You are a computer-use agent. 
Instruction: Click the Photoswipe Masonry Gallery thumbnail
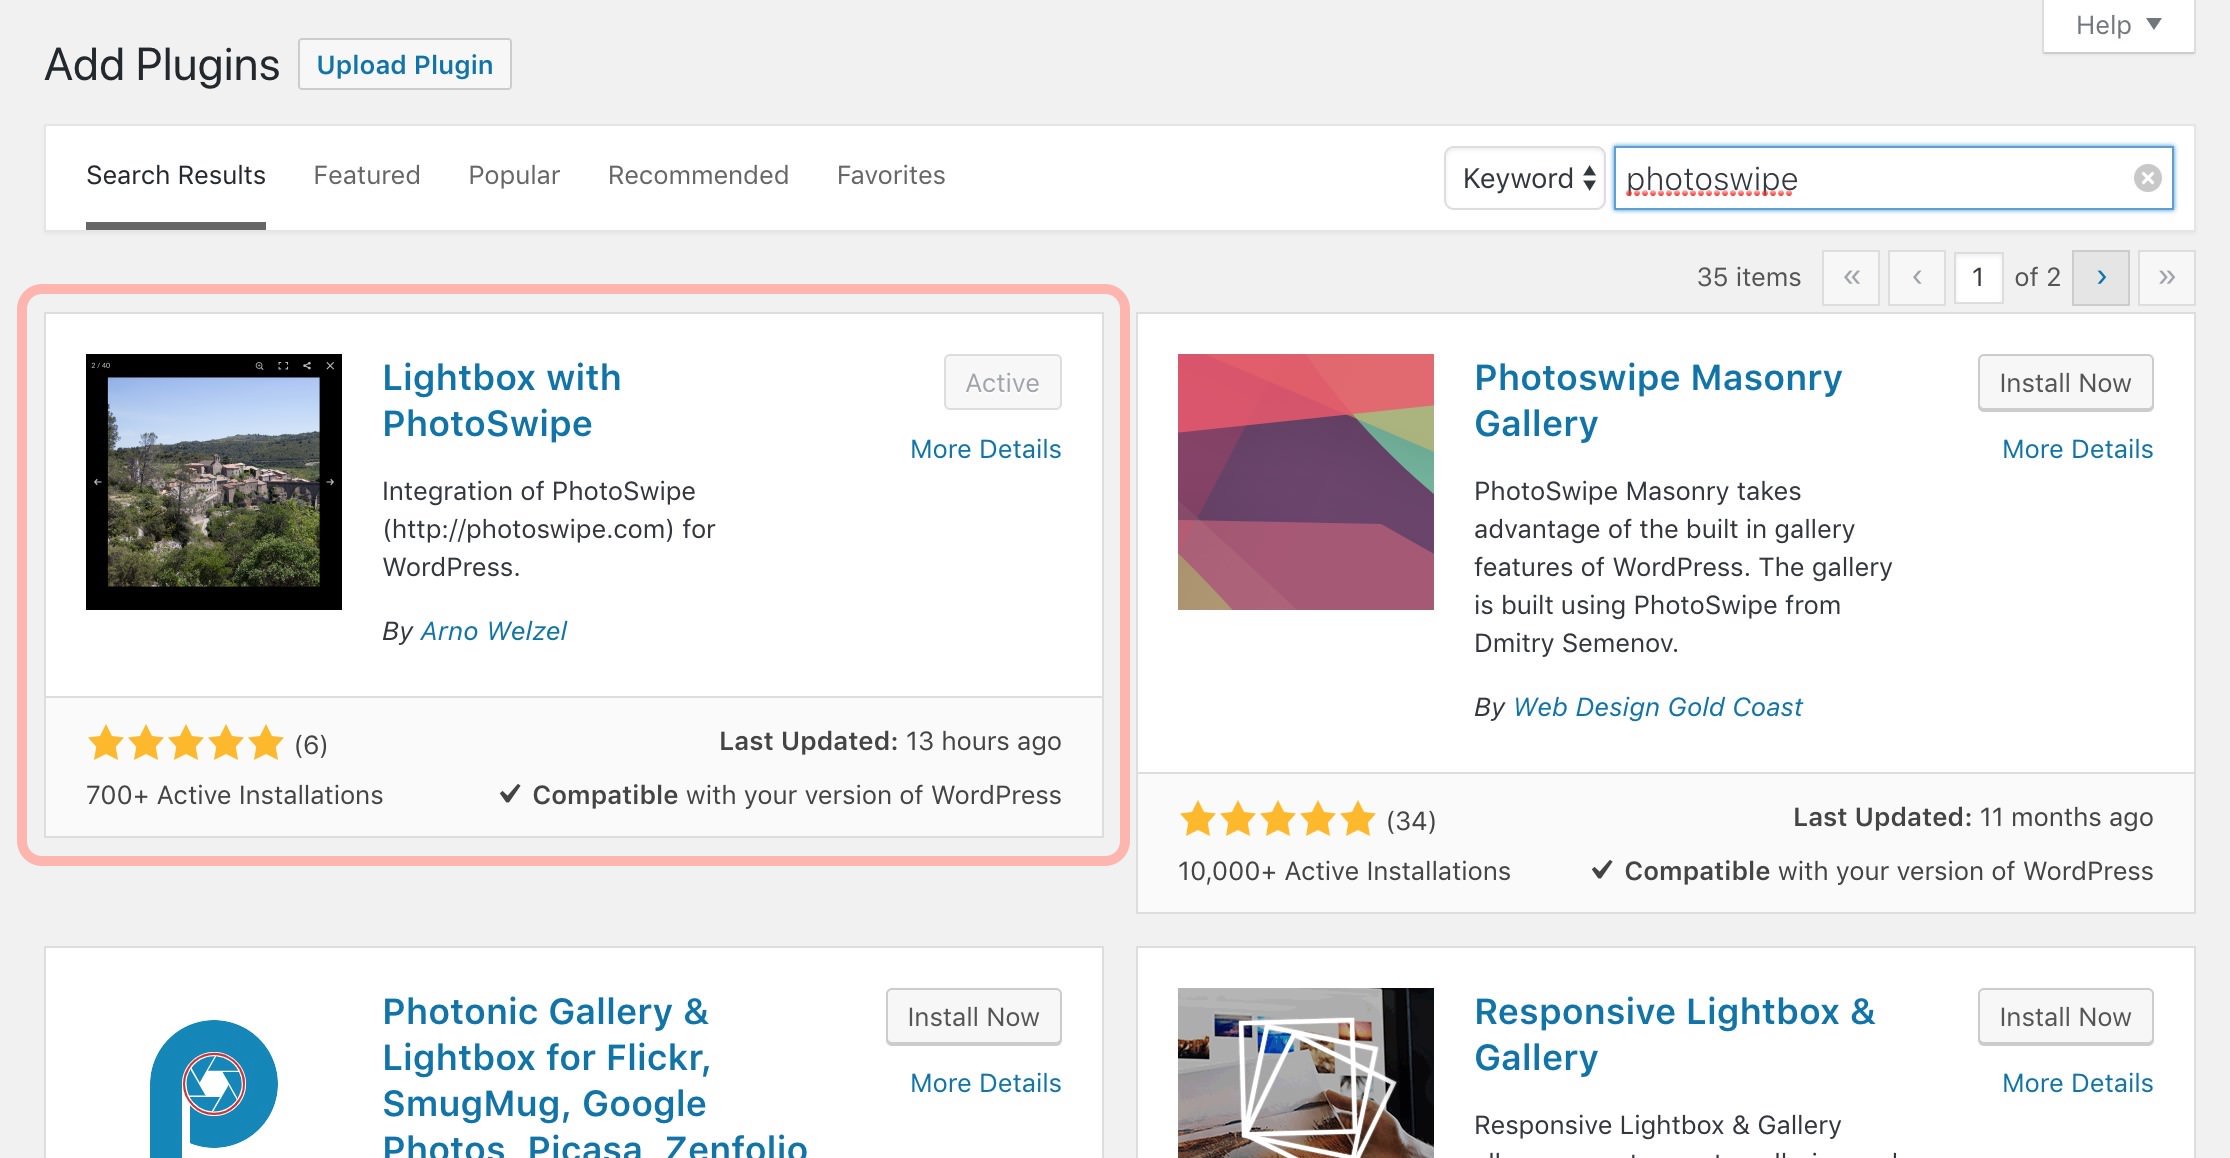pos(1306,482)
